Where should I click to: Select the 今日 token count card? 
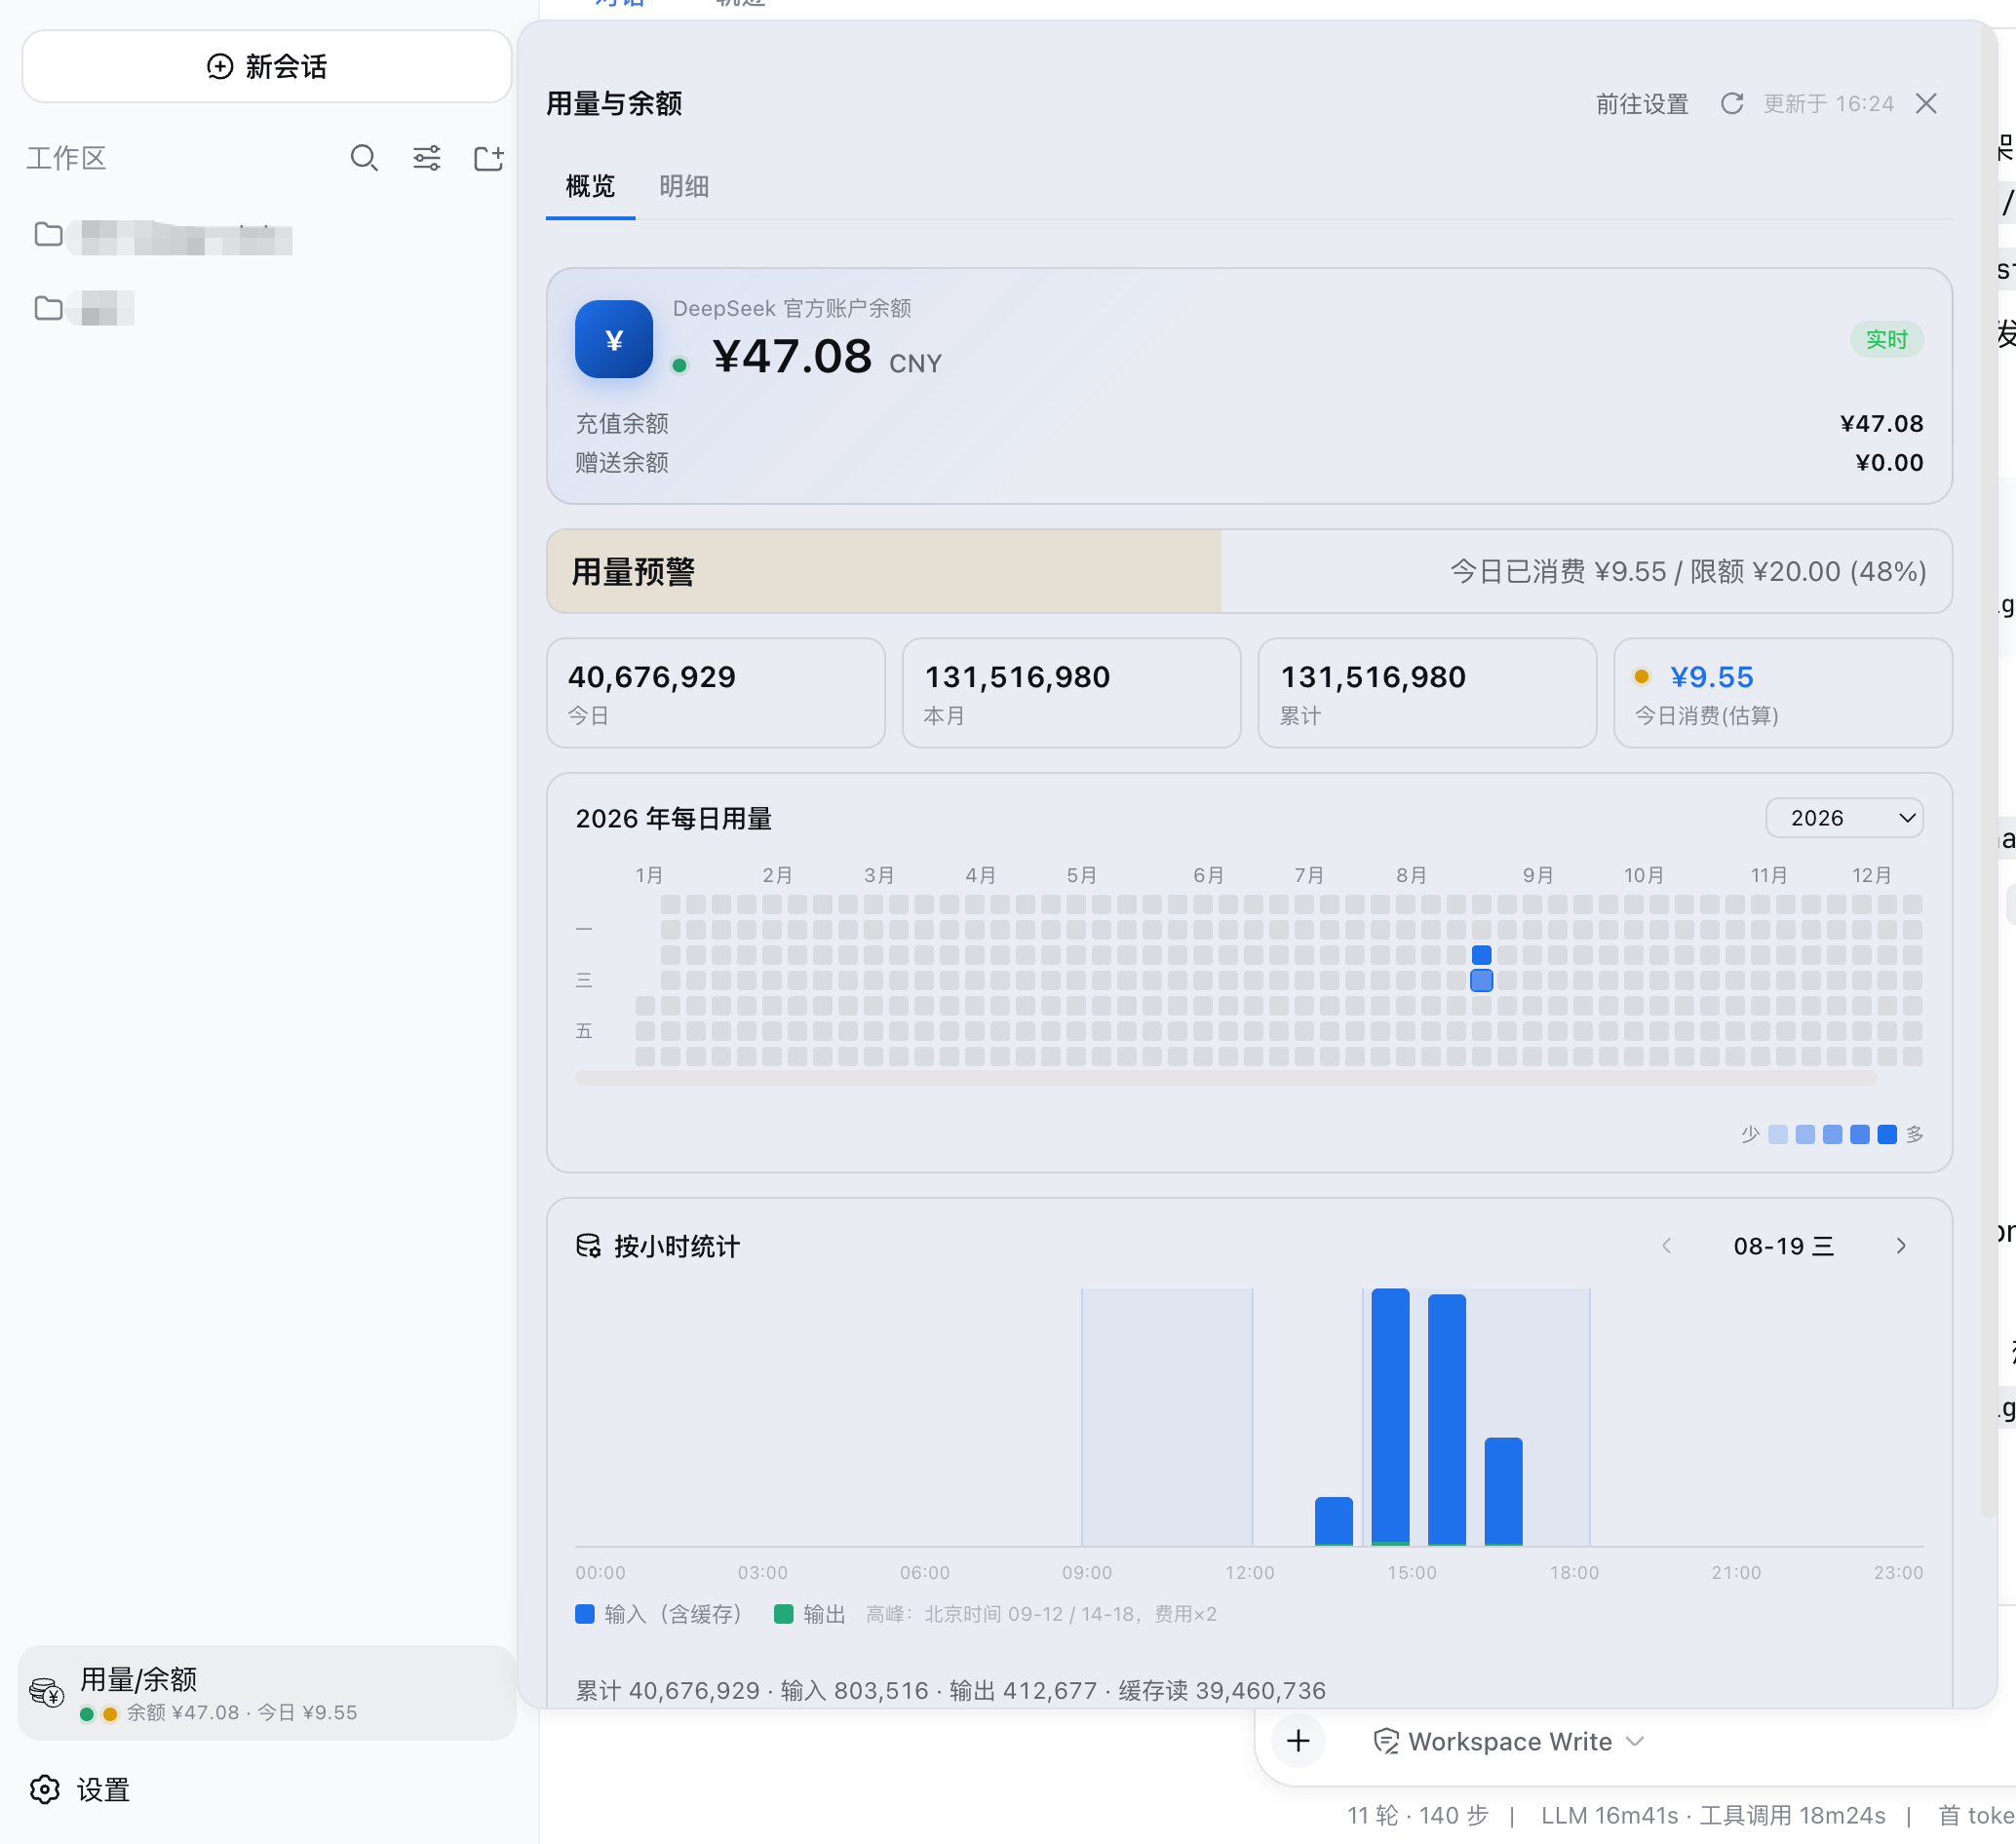(716, 693)
